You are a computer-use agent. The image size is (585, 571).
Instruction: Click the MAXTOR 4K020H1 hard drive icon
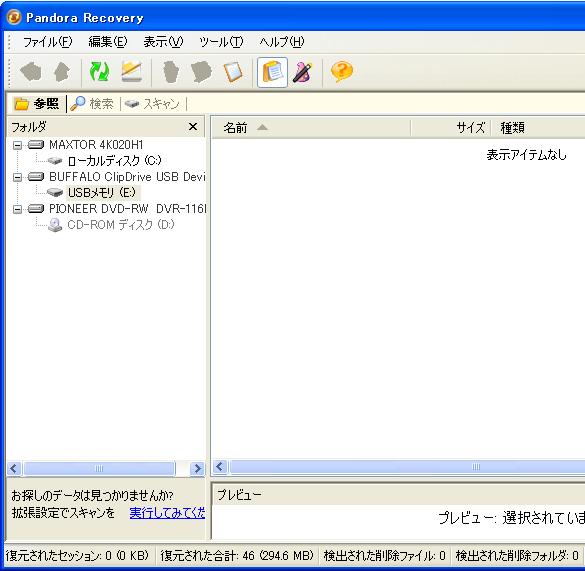[x=36, y=144]
